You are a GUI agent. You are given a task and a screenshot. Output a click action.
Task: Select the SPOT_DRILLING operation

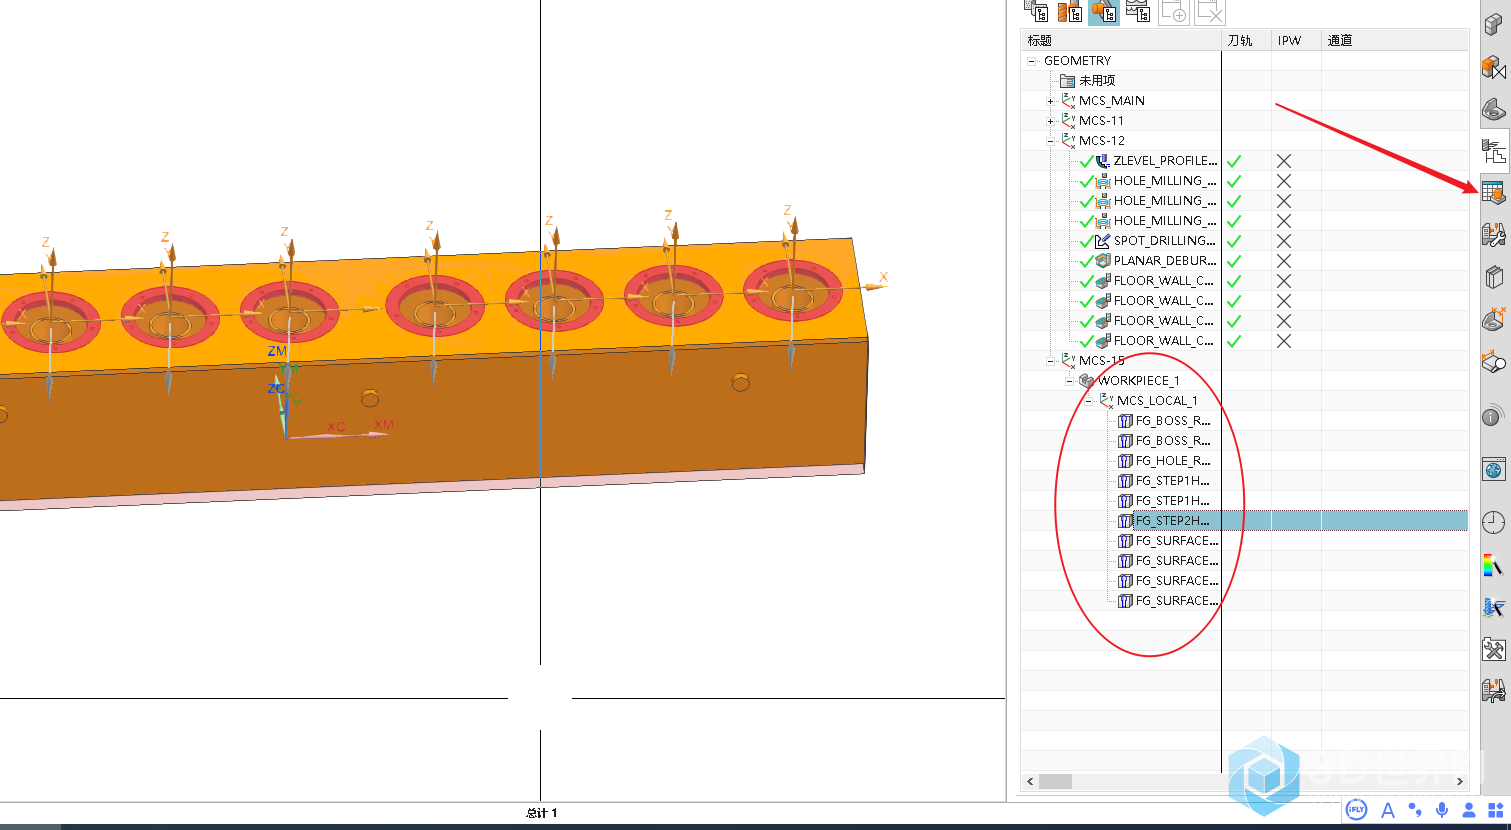(x=1165, y=241)
